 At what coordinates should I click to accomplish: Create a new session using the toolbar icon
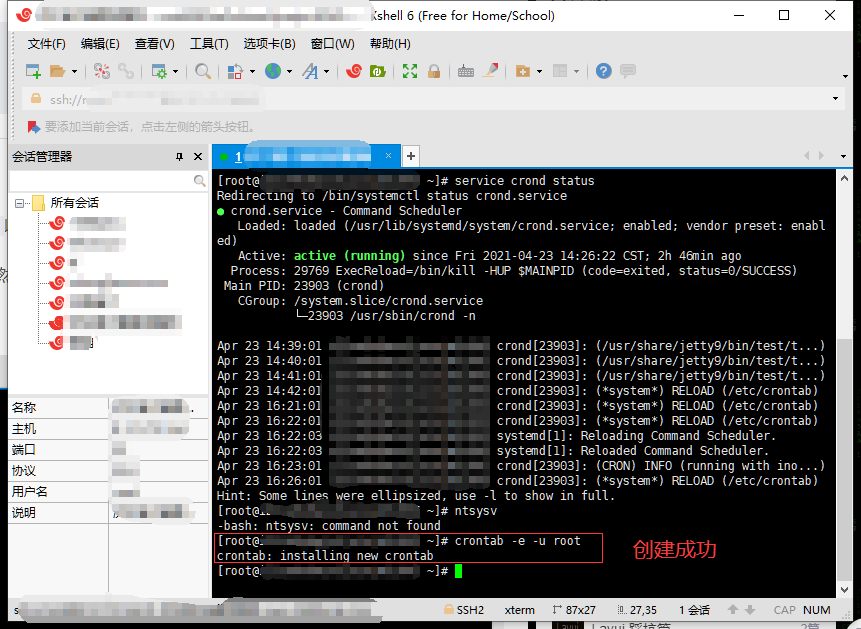pyautogui.click(x=35, y=71)
